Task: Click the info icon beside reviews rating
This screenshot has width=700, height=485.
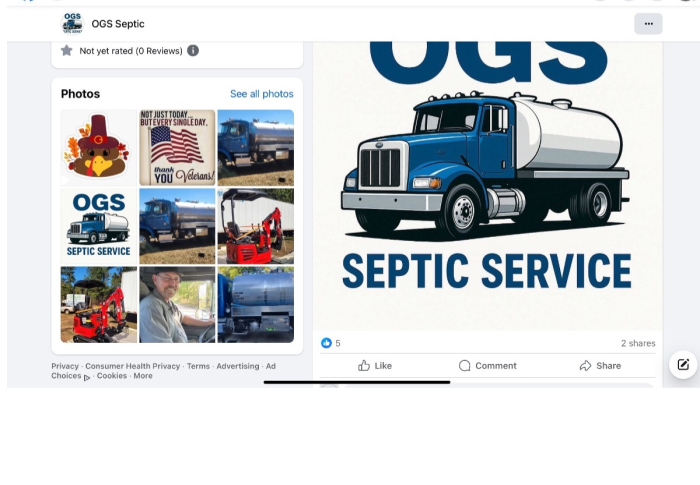Action: (193, 51)
